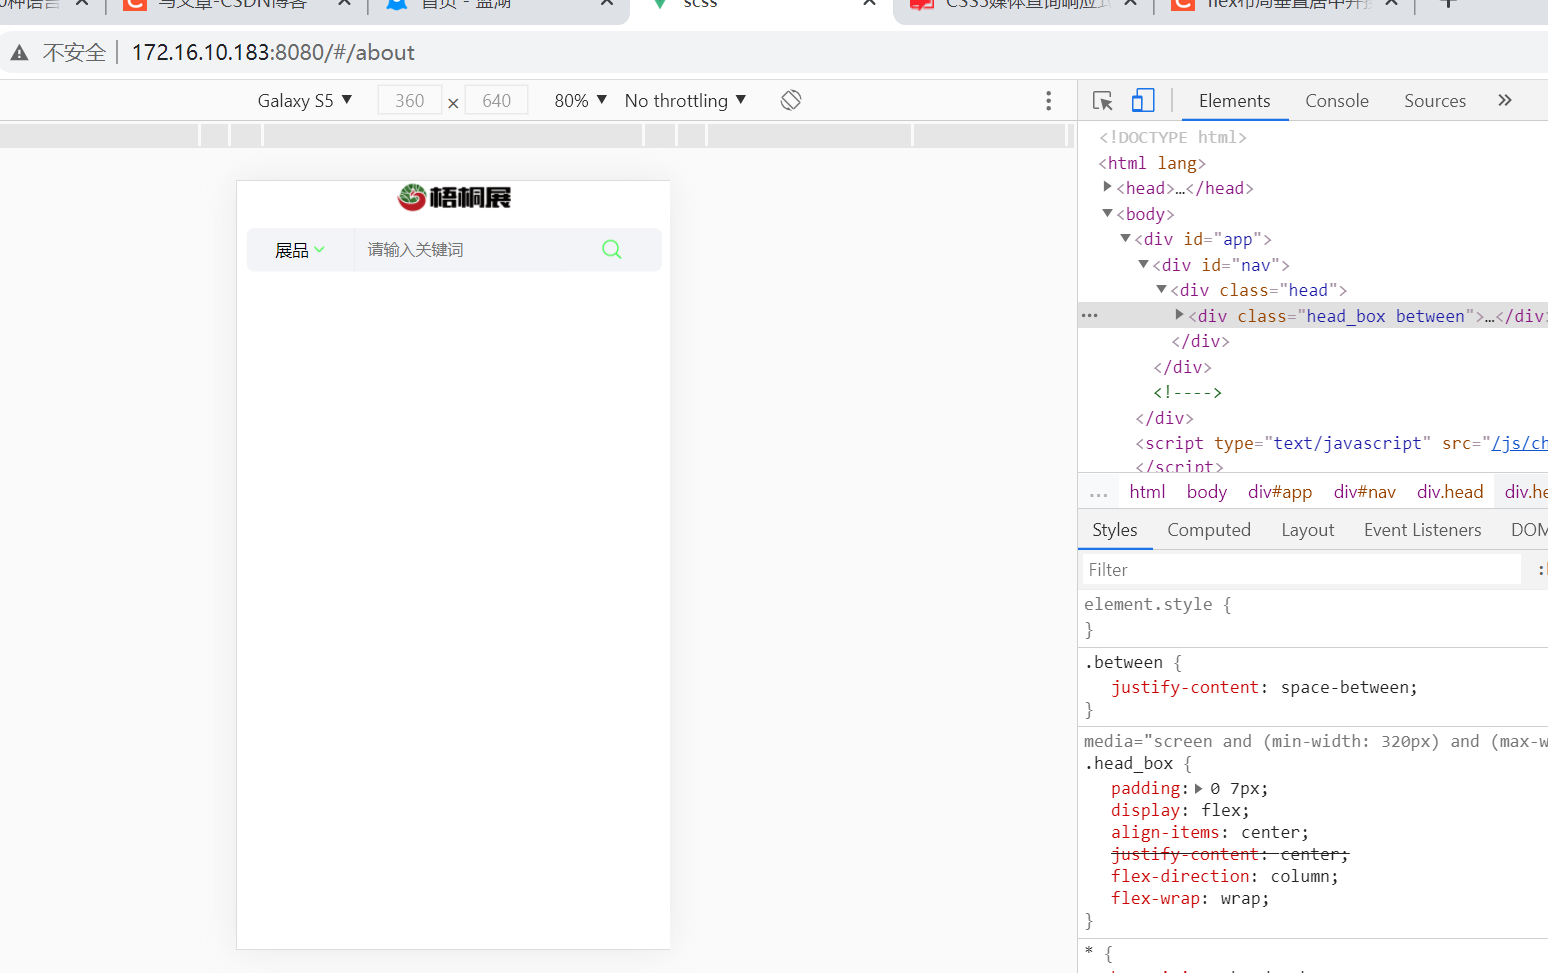The image size is (1548, 973).
Task: Click body in the breadcrumb bar
Action: [1207, 492]
